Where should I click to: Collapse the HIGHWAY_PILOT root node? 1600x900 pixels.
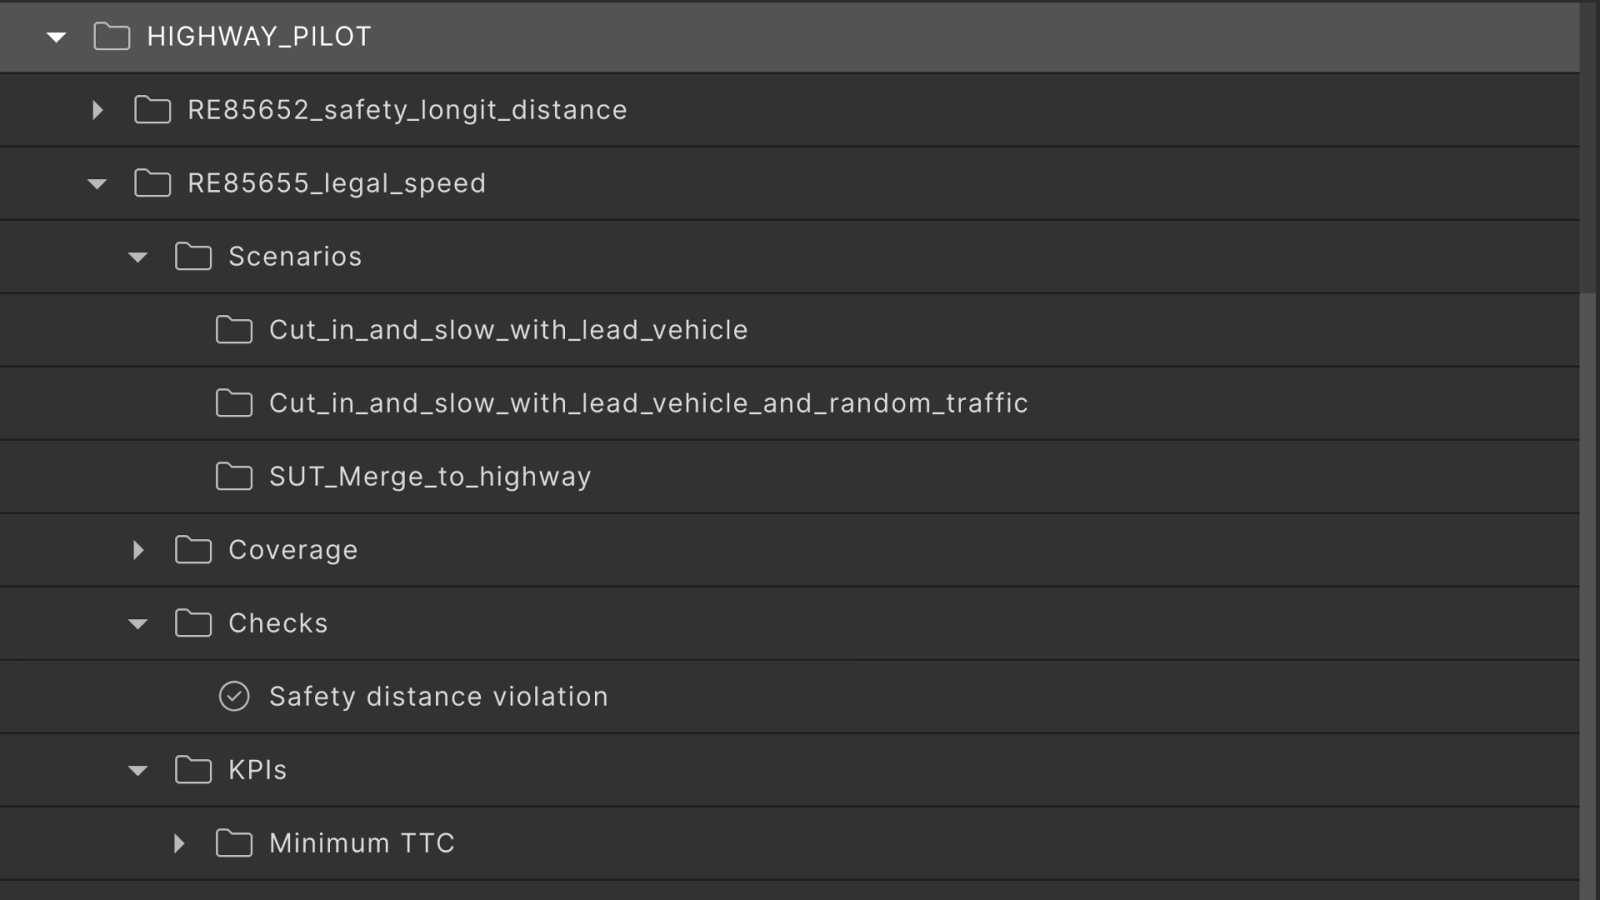56,37
